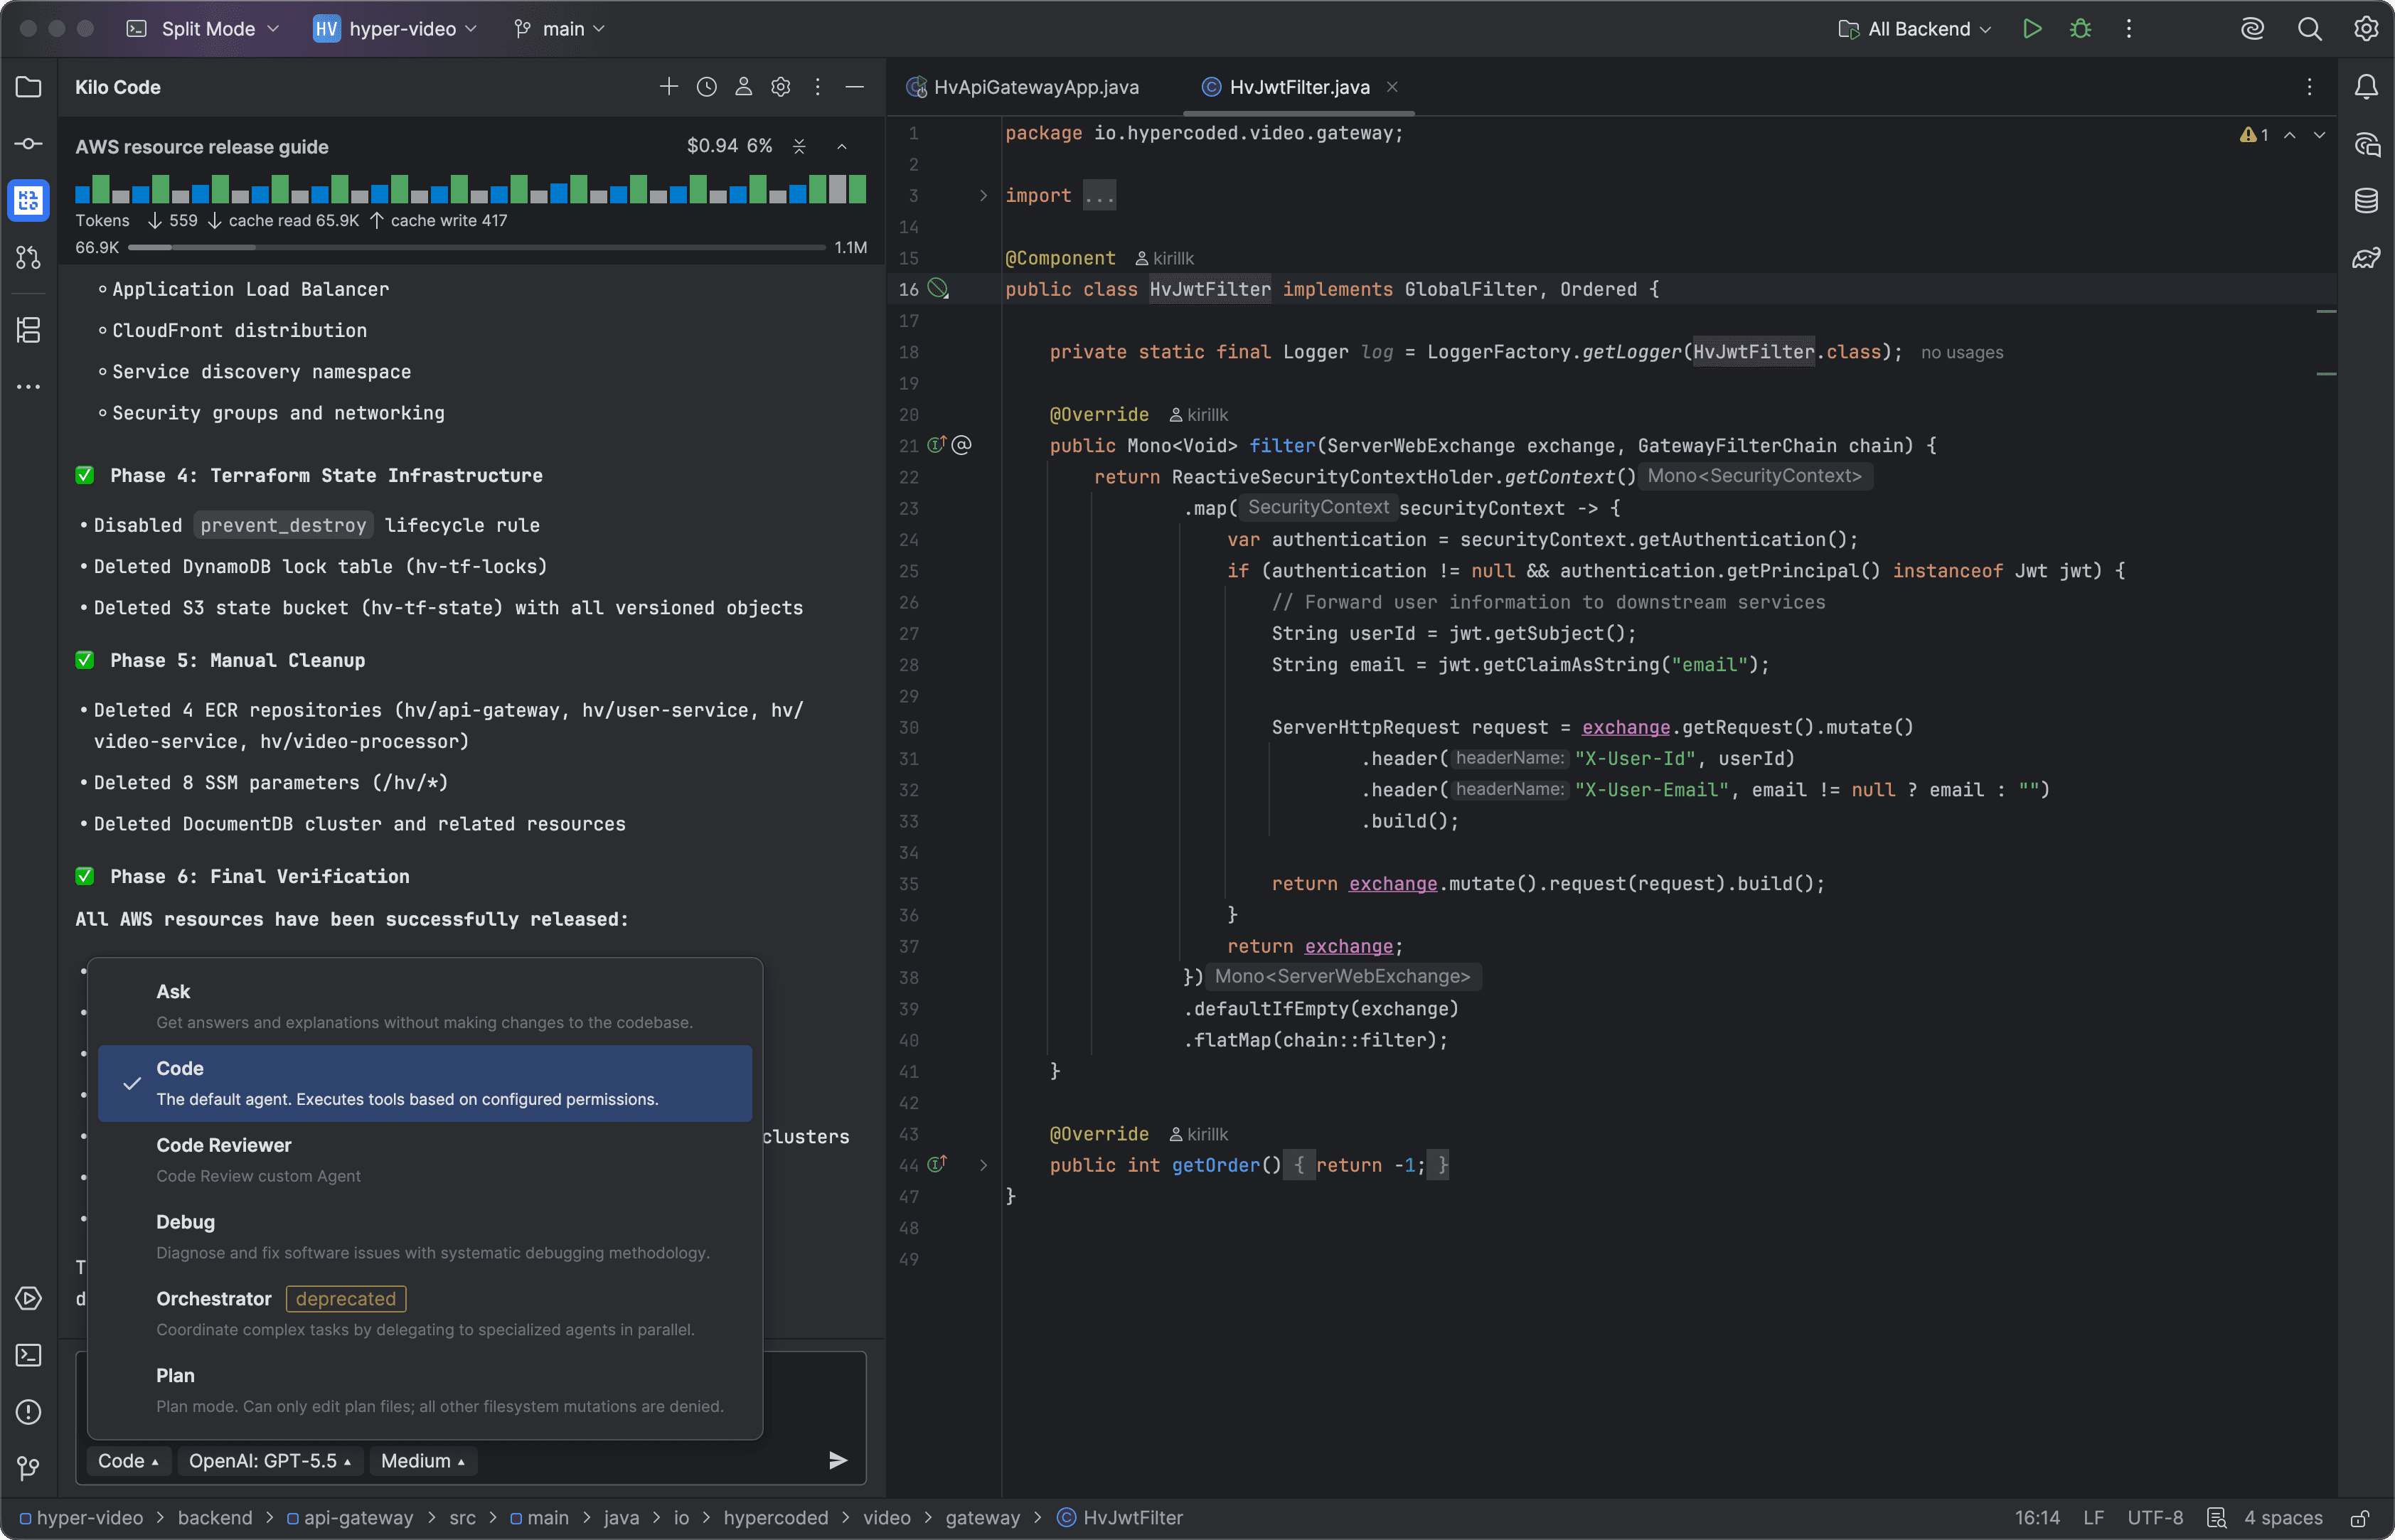This screenshot has height=1540, width=2395.
Task: Open the Git tool window icon
Action: click(28, 1468)
